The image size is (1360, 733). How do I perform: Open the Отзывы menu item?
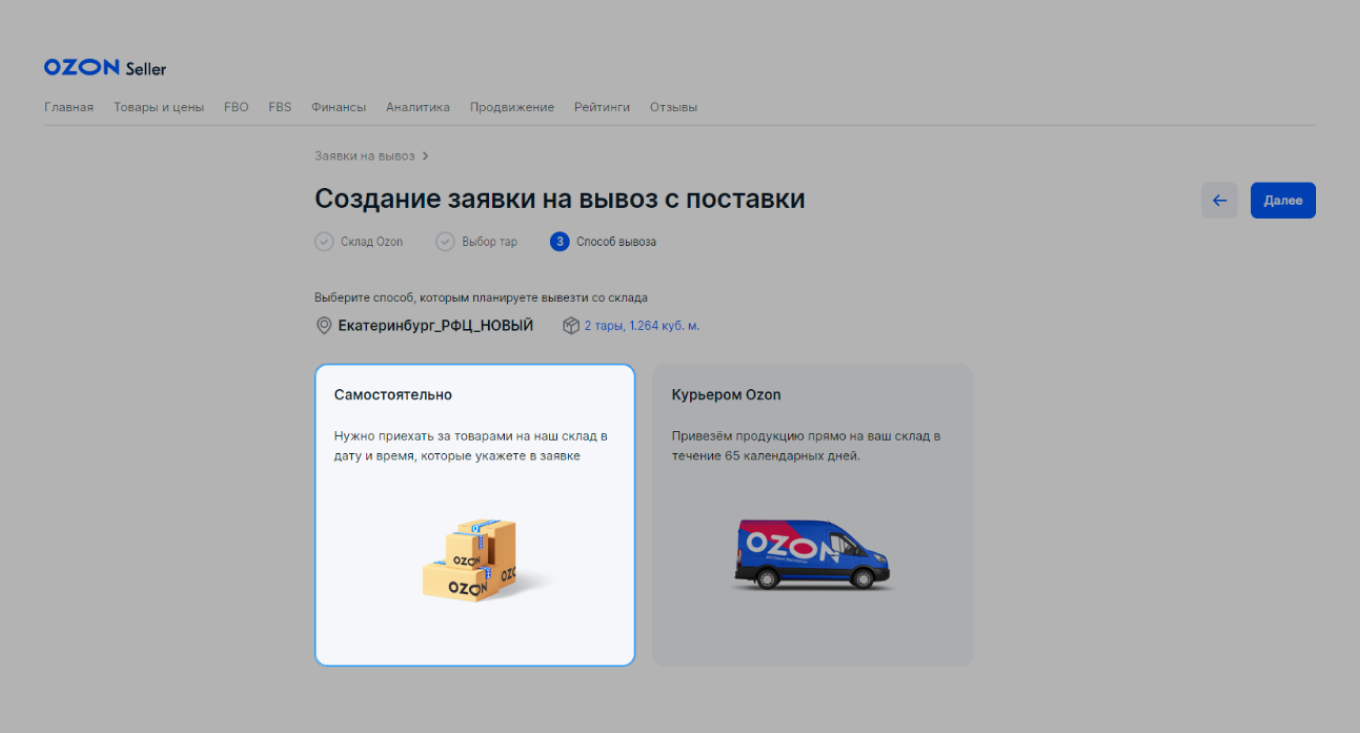coord(674,107)
